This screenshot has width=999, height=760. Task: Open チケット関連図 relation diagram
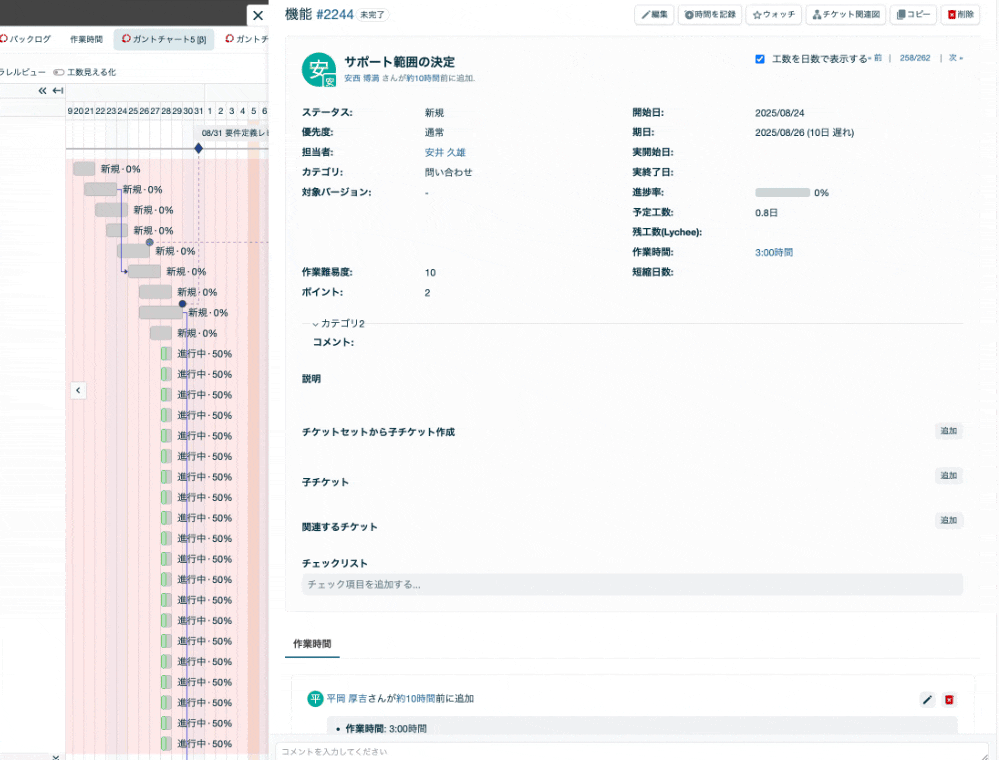[x=846, y=15]
